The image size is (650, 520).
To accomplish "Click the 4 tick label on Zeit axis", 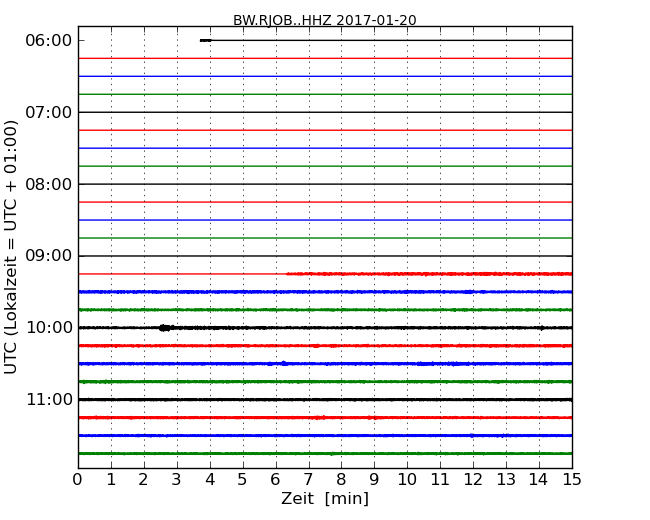I will coord(210,480).
